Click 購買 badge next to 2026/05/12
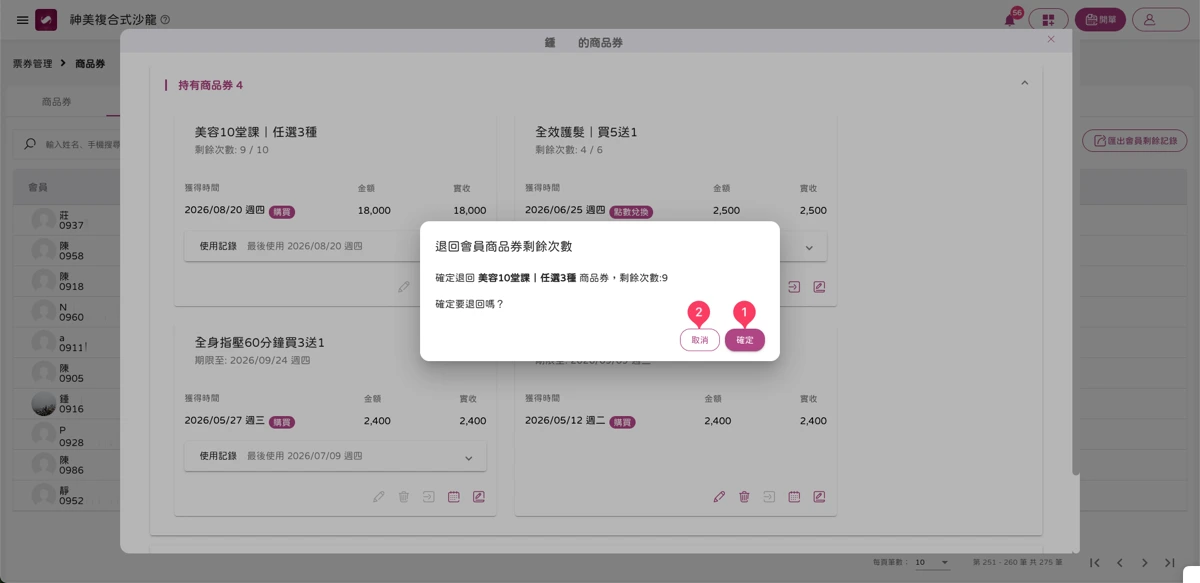 622,422
